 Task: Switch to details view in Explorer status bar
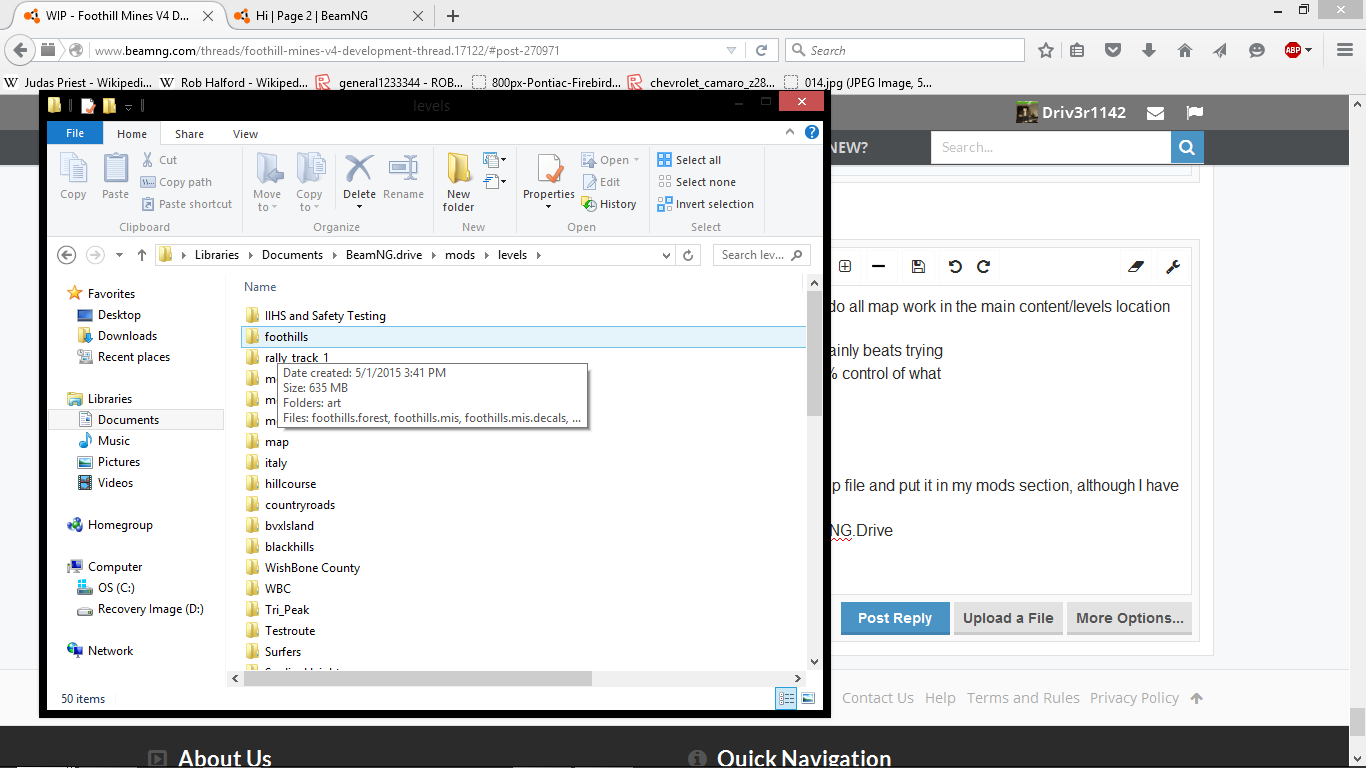pos(787,698)
